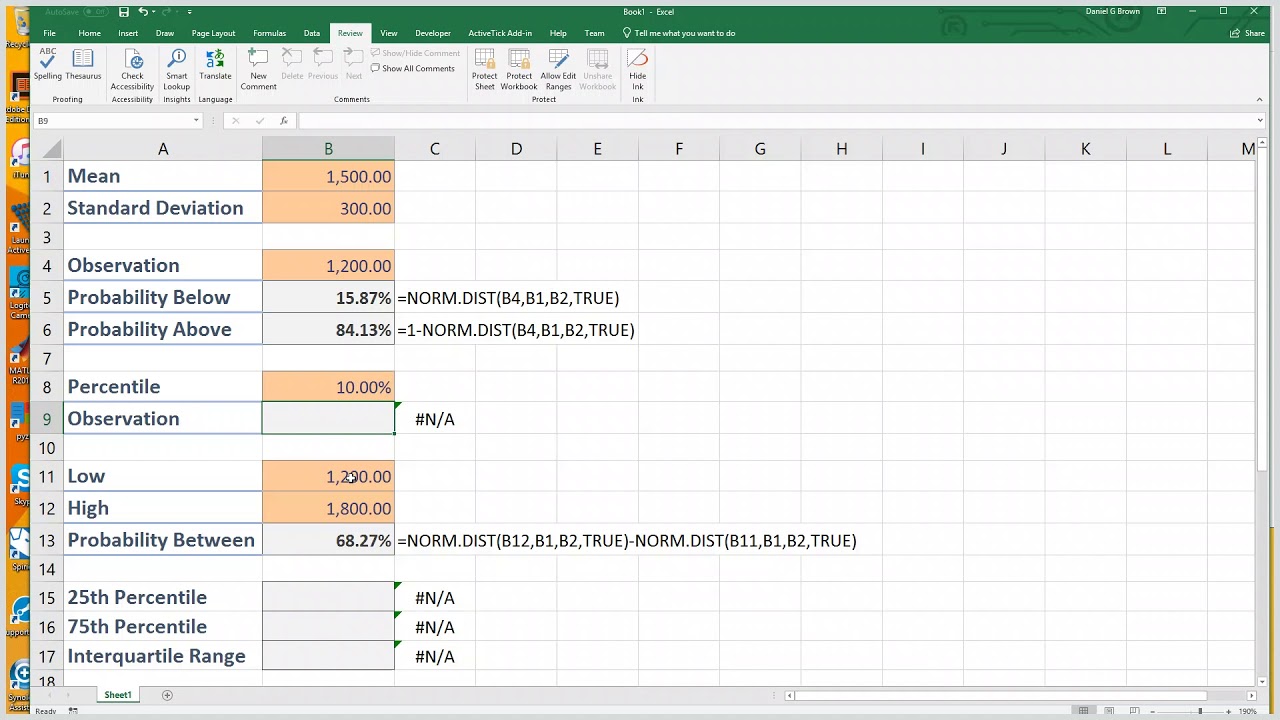This screenshot has width=1280, height=720.
Task: Open Customize Quick Access Toolbar dropdown
Action: click(x=189, y=12)
